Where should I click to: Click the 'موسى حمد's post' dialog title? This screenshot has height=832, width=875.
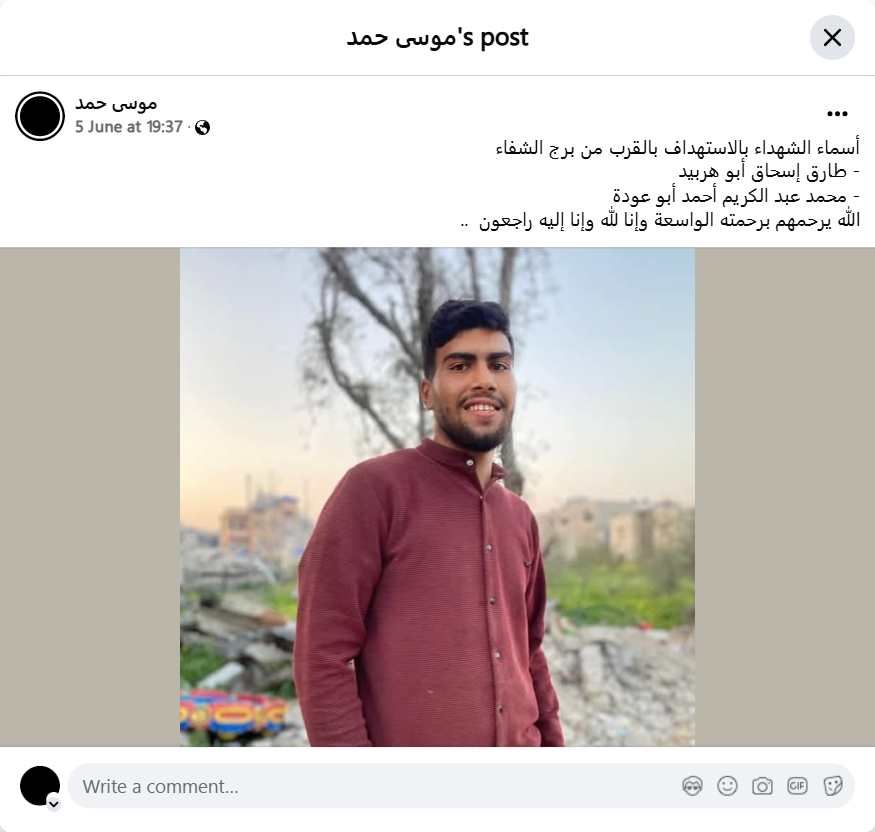click(437, 38)
